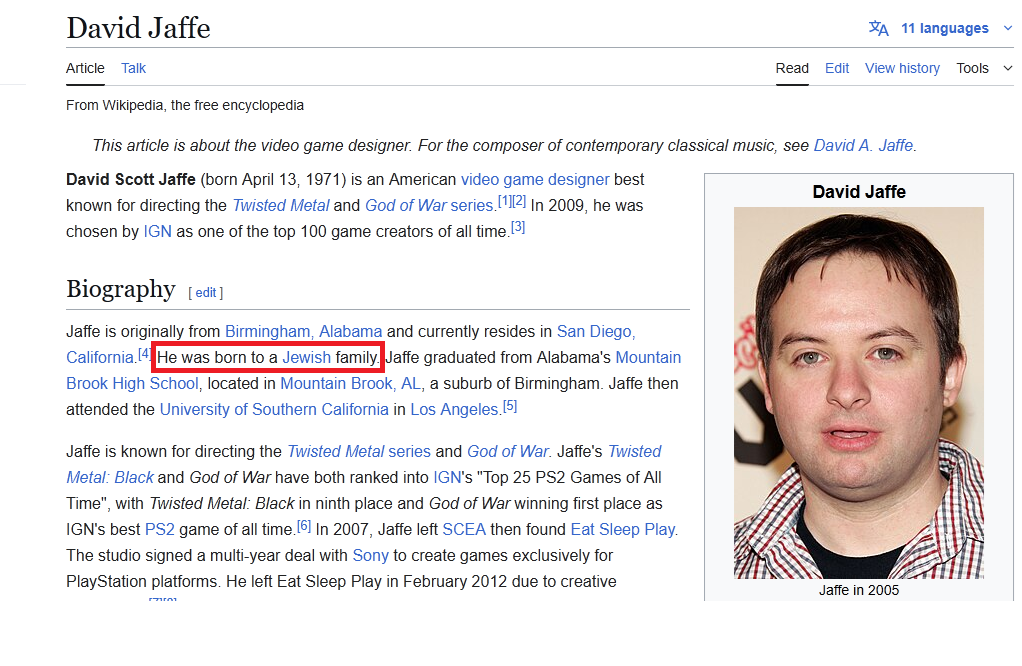Viewport: 1022px width, 666px height.
Task: Open the 11 languages dropdown
Action: (x=944, y=29)
